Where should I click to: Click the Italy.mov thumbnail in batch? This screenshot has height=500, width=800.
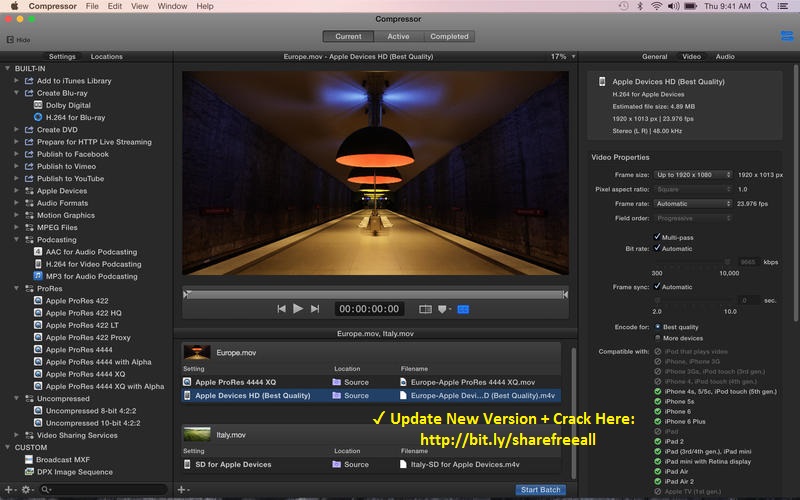(197, 434)
